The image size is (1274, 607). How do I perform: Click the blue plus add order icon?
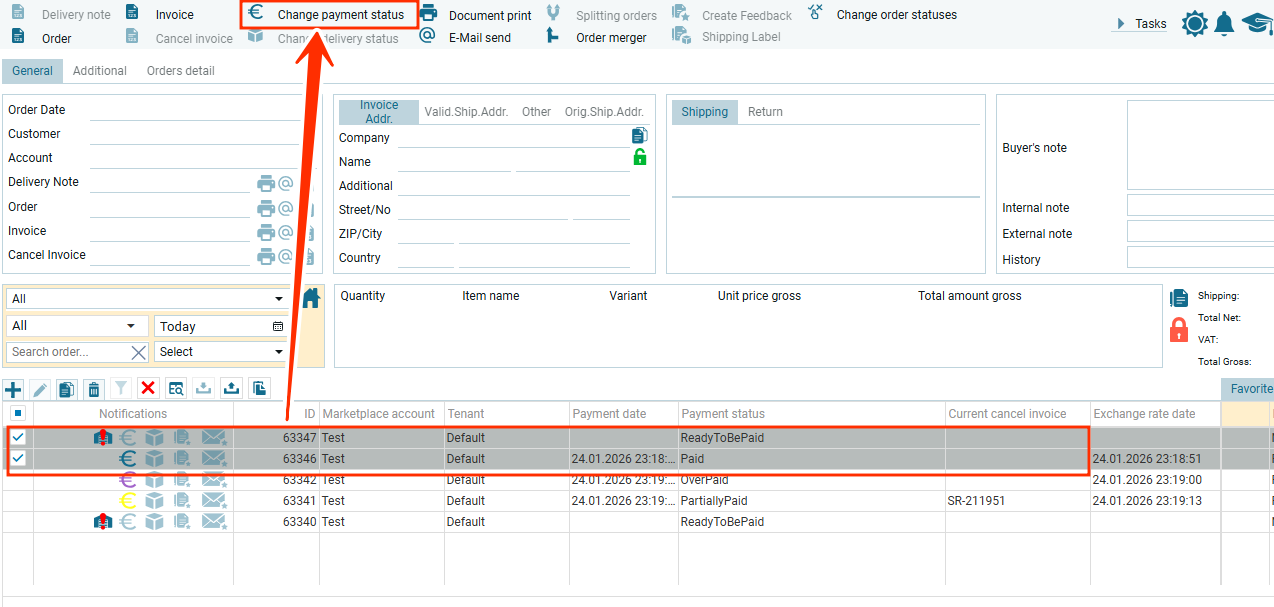13,389
